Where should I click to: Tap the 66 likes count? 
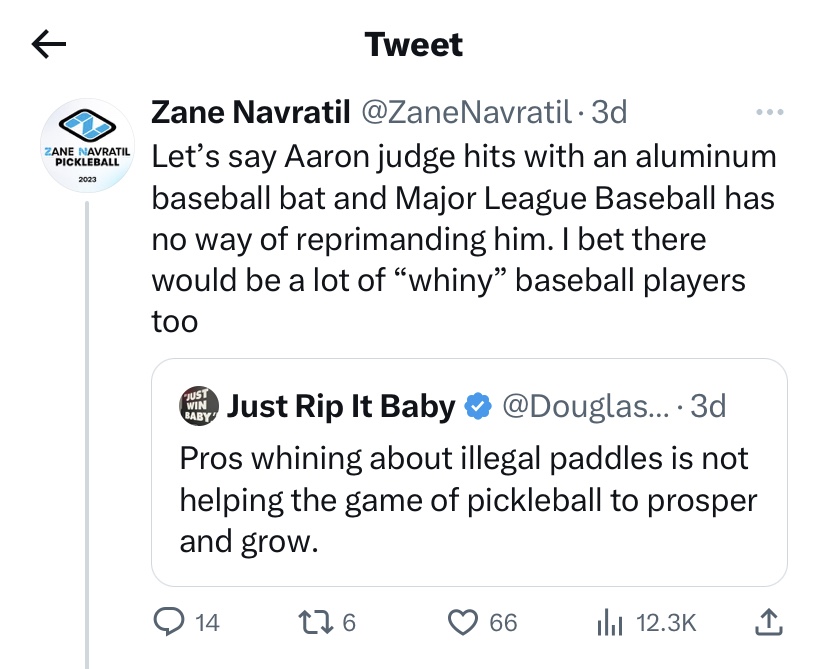coord(503,623)
